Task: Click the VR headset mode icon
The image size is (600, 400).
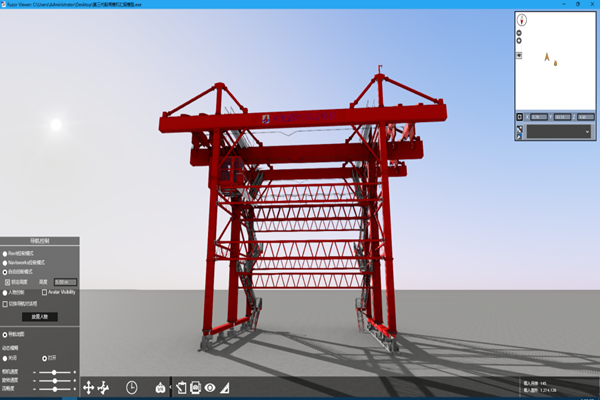Action: tap(160, 387)
